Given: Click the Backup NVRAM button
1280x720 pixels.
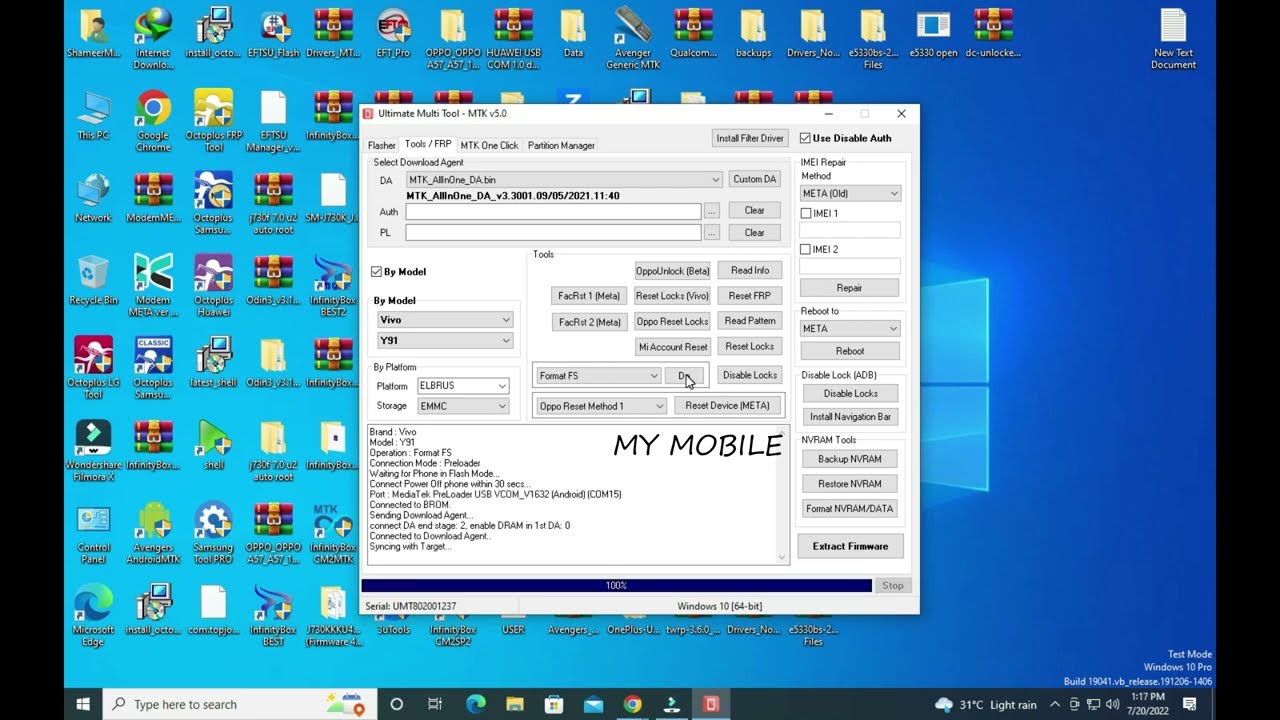Looking at the screenshot, I should [850, 459].
